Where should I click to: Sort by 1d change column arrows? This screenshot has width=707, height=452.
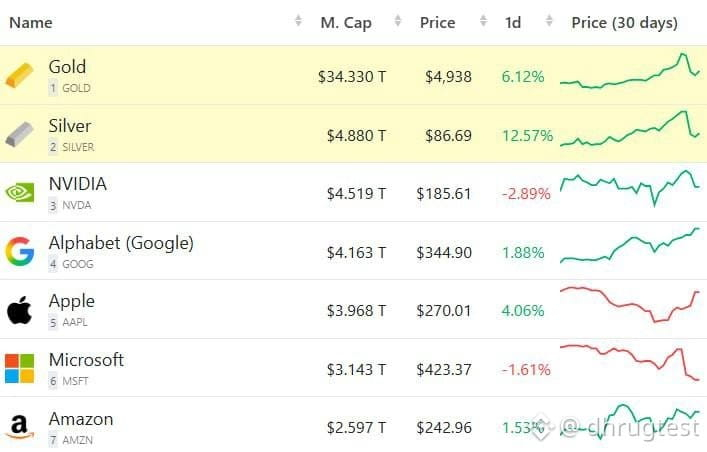point(547,22)
